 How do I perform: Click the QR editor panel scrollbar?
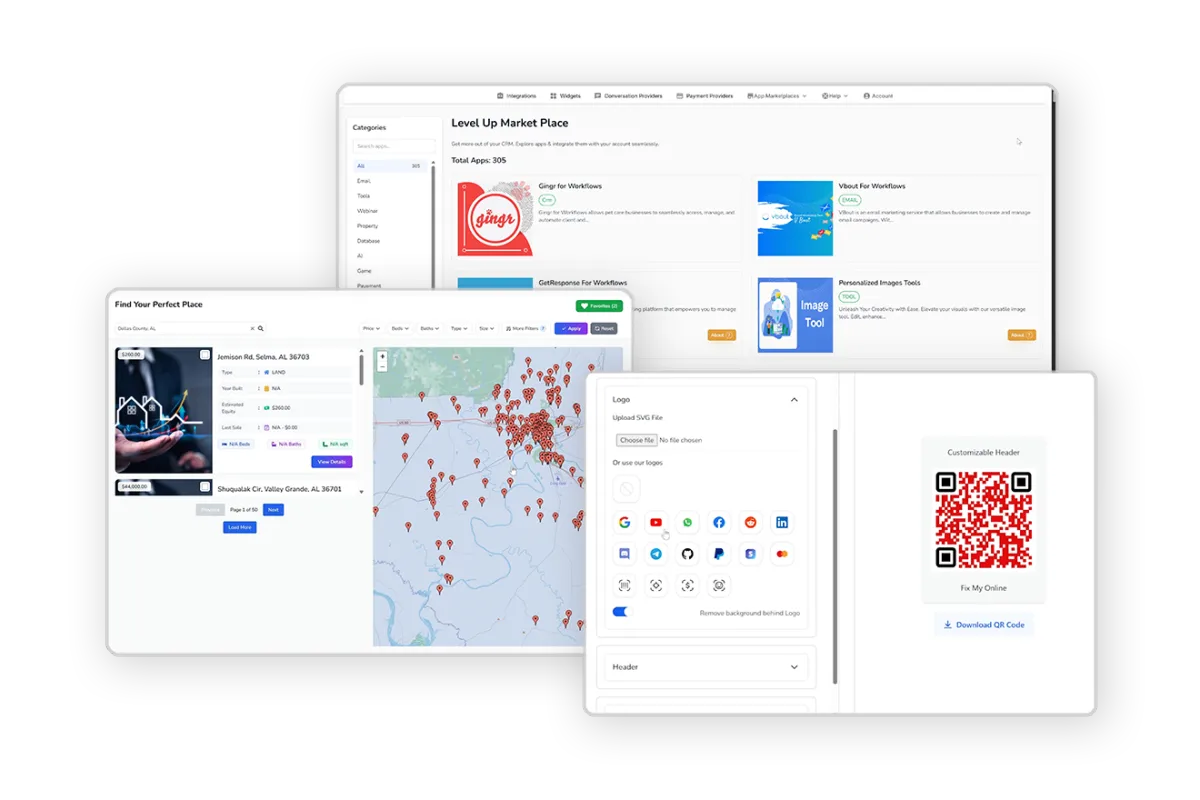tap(836, 557)
